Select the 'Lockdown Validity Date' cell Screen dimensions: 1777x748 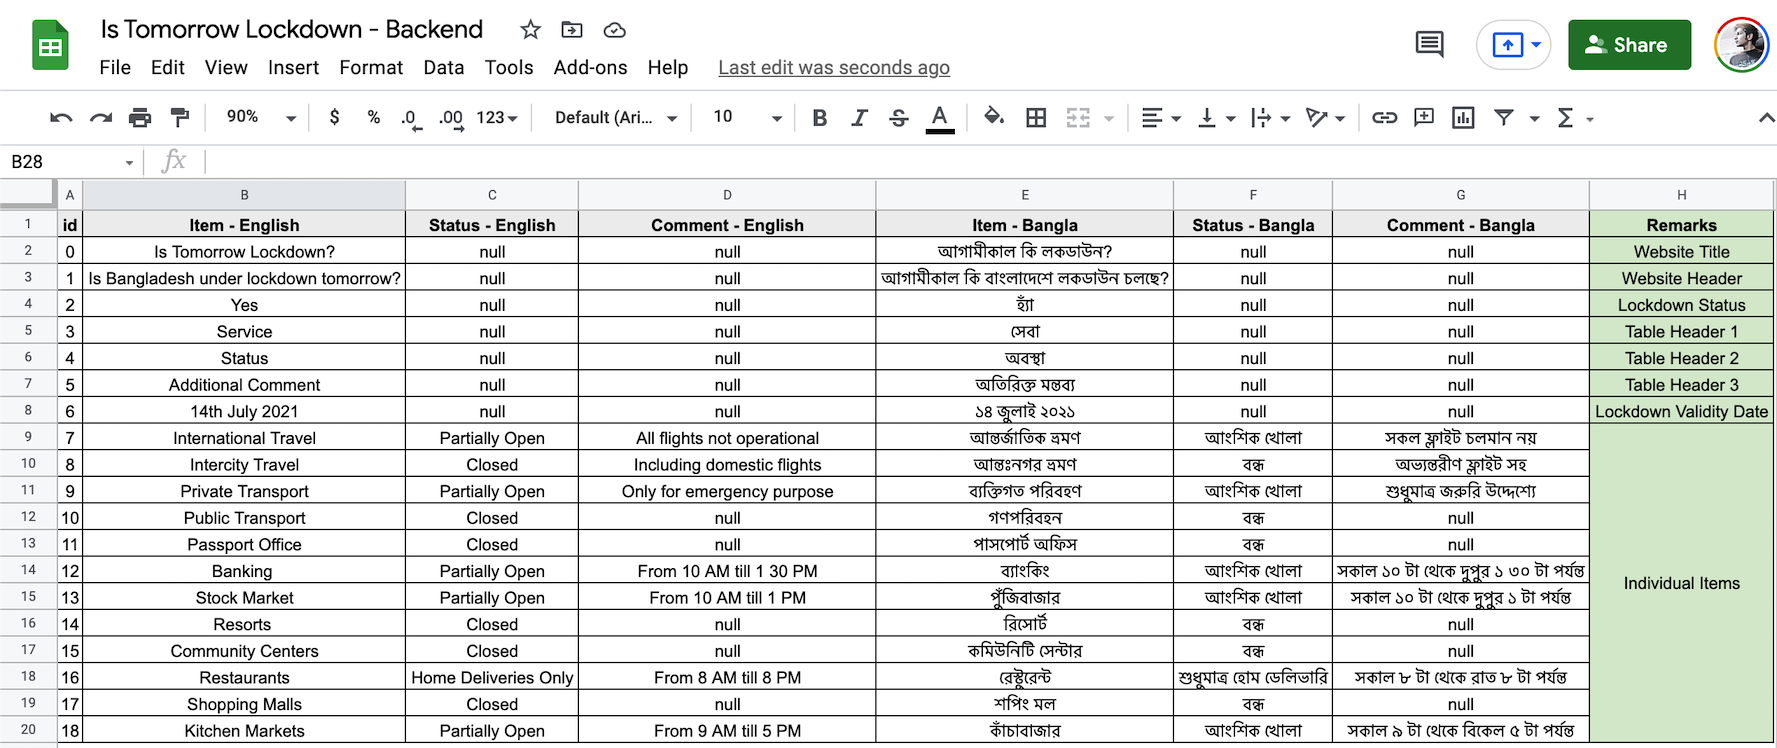pos(1681,411)
